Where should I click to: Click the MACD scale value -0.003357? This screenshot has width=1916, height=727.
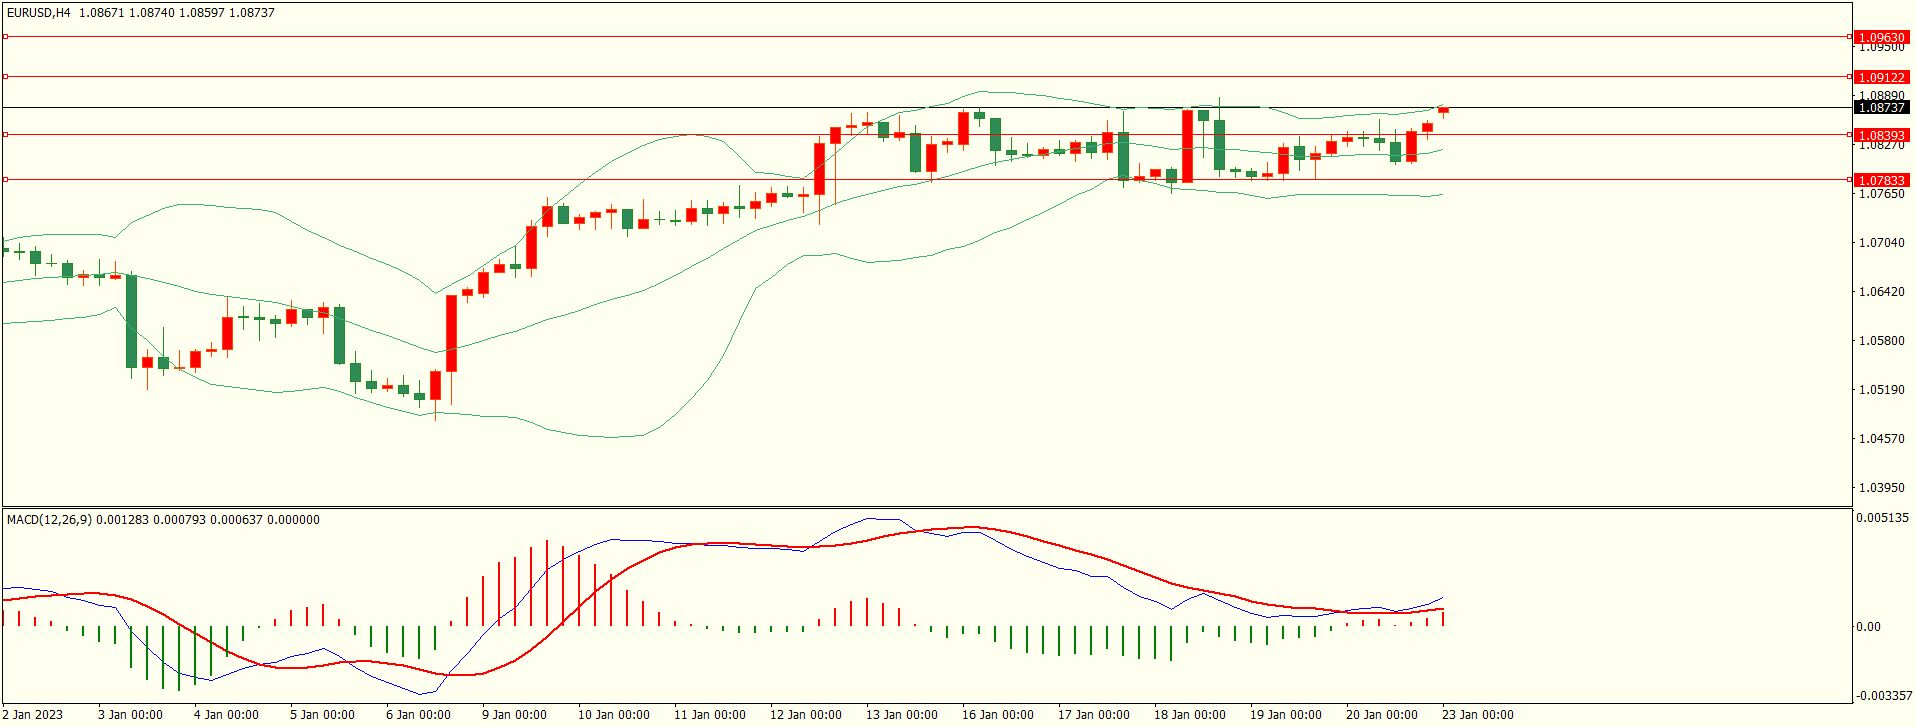pos(1884,696)
